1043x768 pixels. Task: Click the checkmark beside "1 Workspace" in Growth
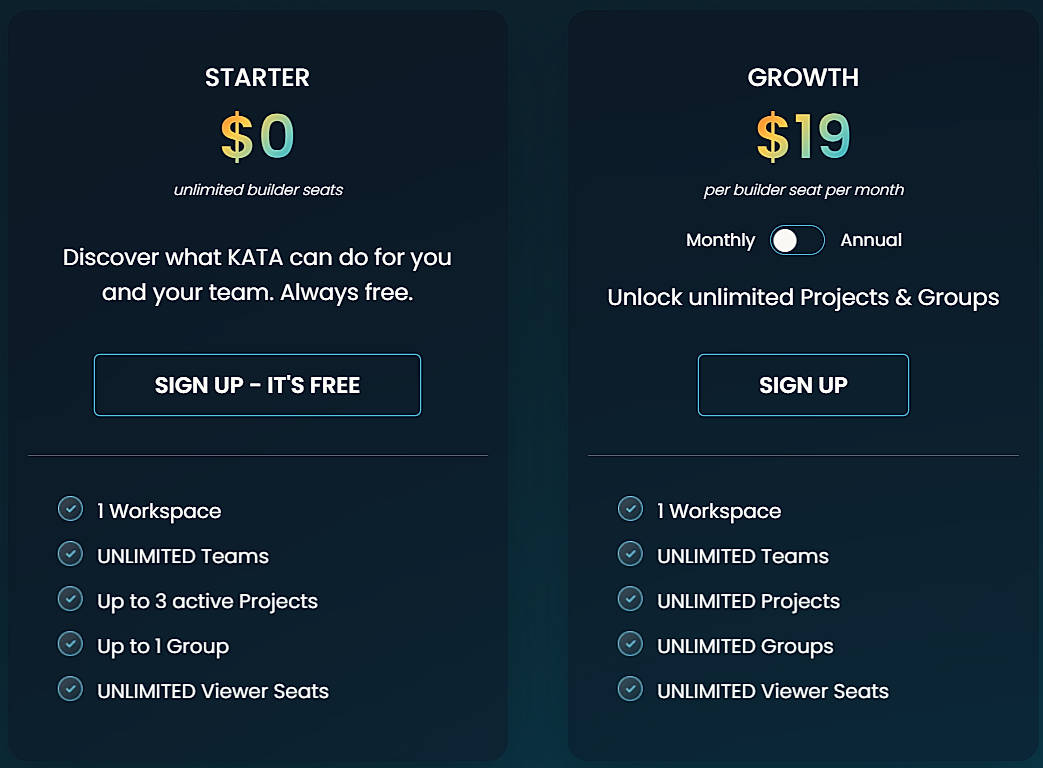tap(630, 509)
